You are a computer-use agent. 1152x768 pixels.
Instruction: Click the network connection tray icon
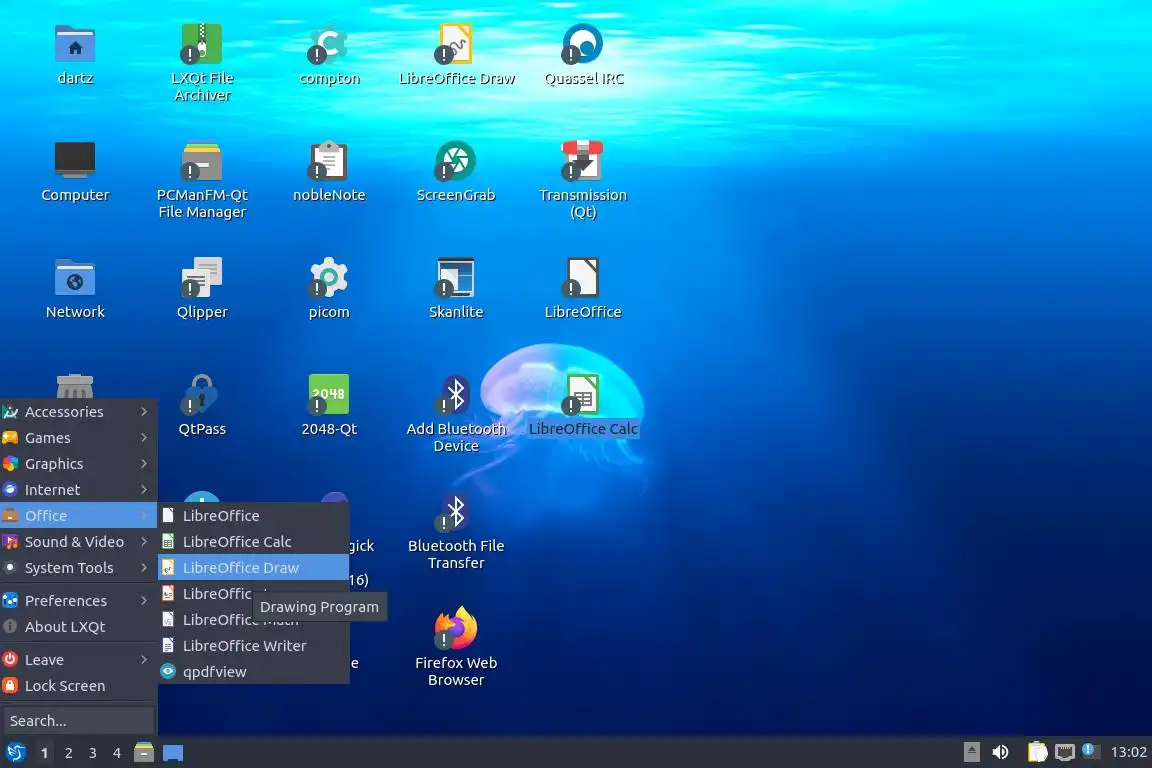pyautogui.click(x=1065, y=752)
